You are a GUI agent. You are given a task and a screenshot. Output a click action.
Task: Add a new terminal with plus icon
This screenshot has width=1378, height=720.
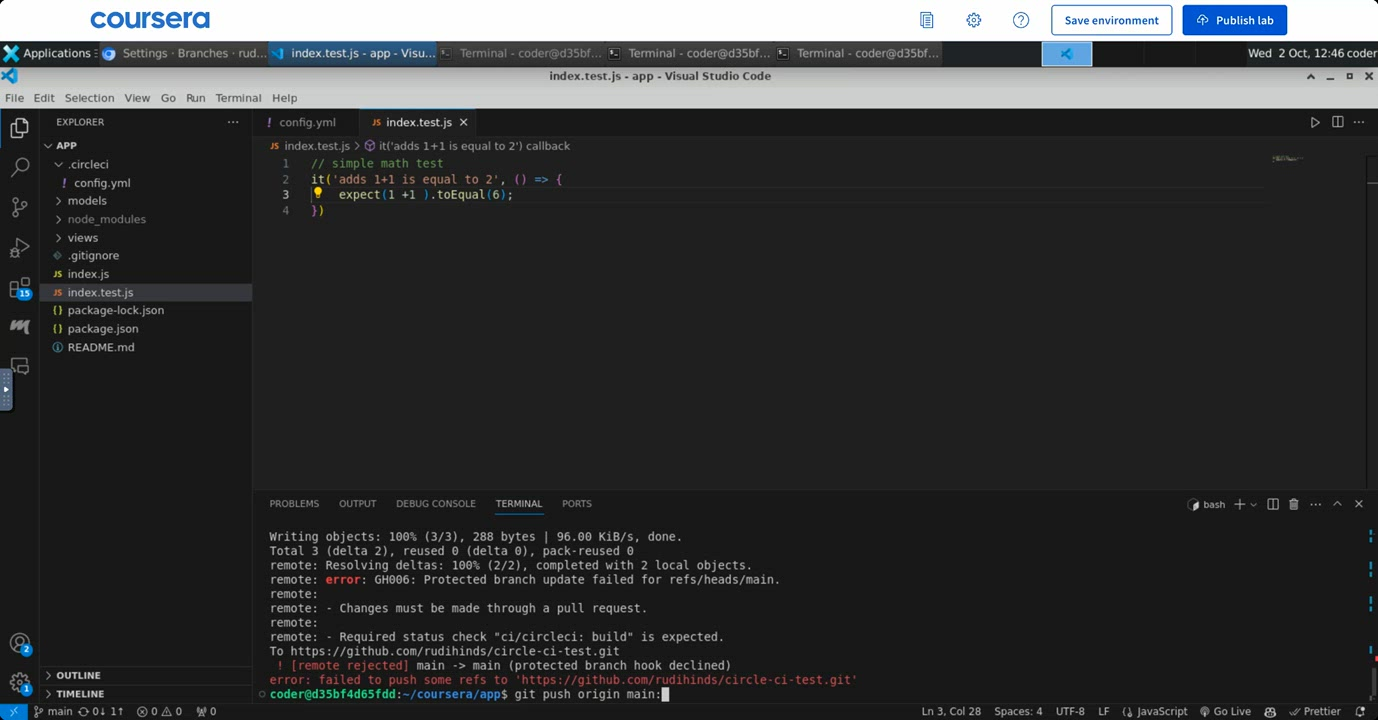point(1240,504)
